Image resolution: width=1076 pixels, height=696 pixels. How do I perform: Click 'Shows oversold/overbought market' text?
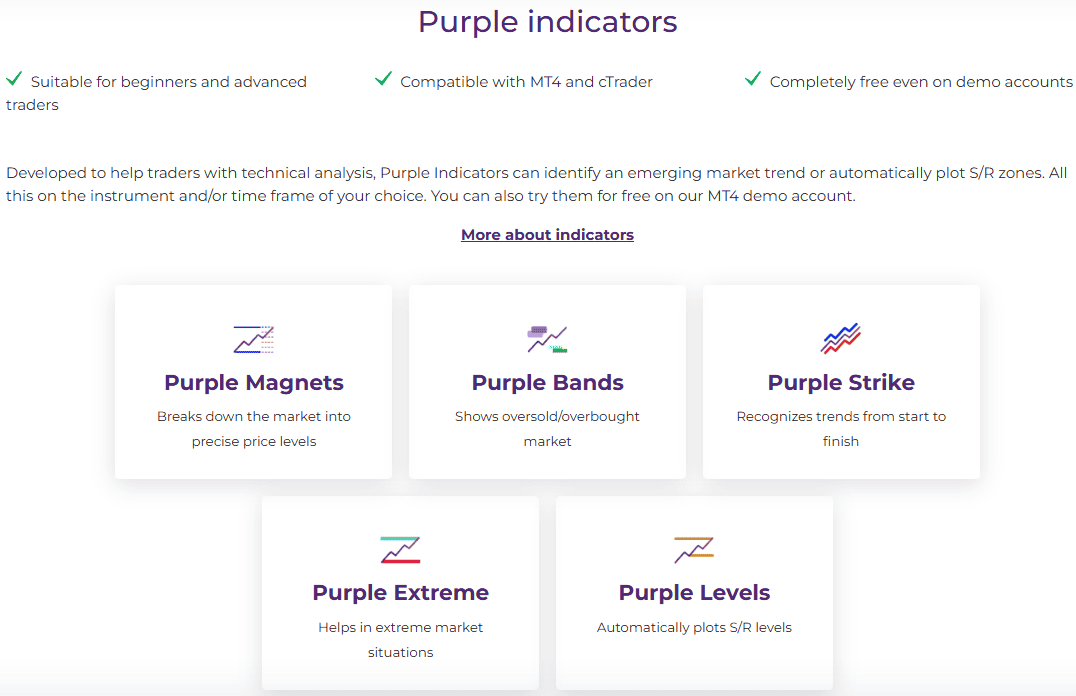547,428
